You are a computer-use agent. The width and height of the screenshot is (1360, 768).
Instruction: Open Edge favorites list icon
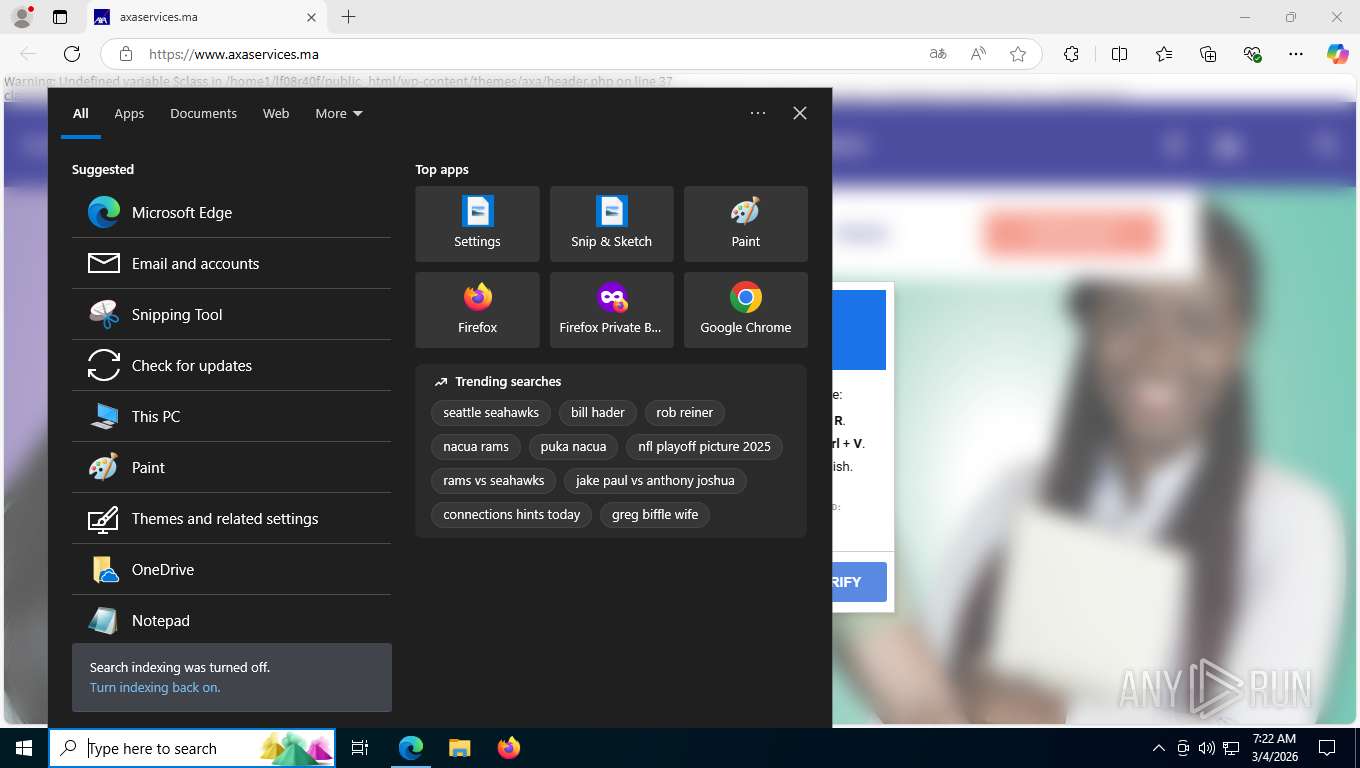(1164, 54)
